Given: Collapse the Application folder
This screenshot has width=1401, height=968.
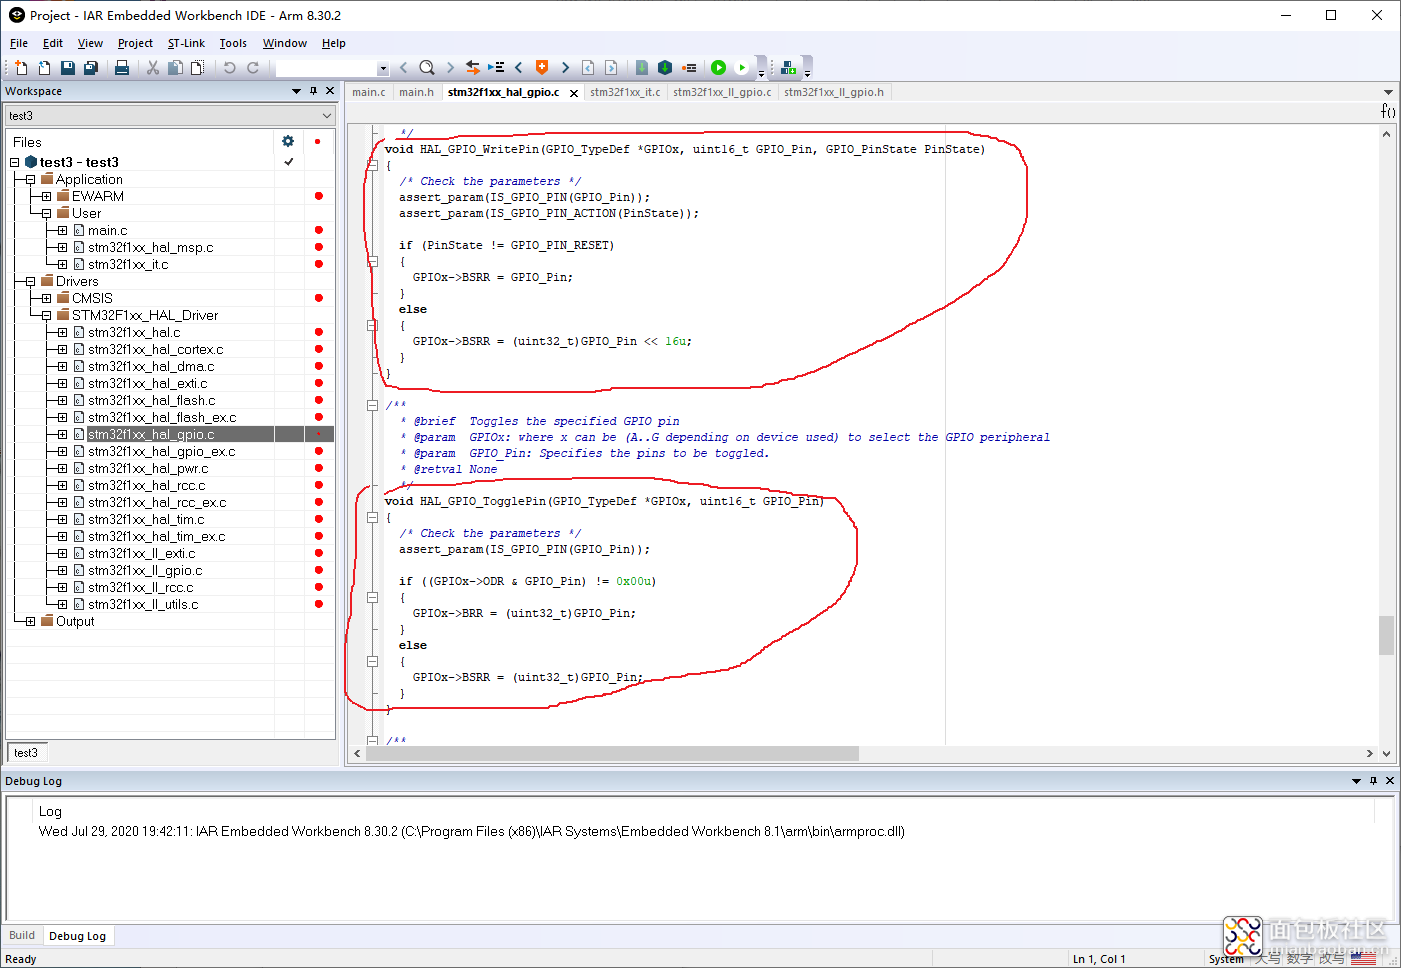Looking at the screenshot, I should [x=30, y=180].
